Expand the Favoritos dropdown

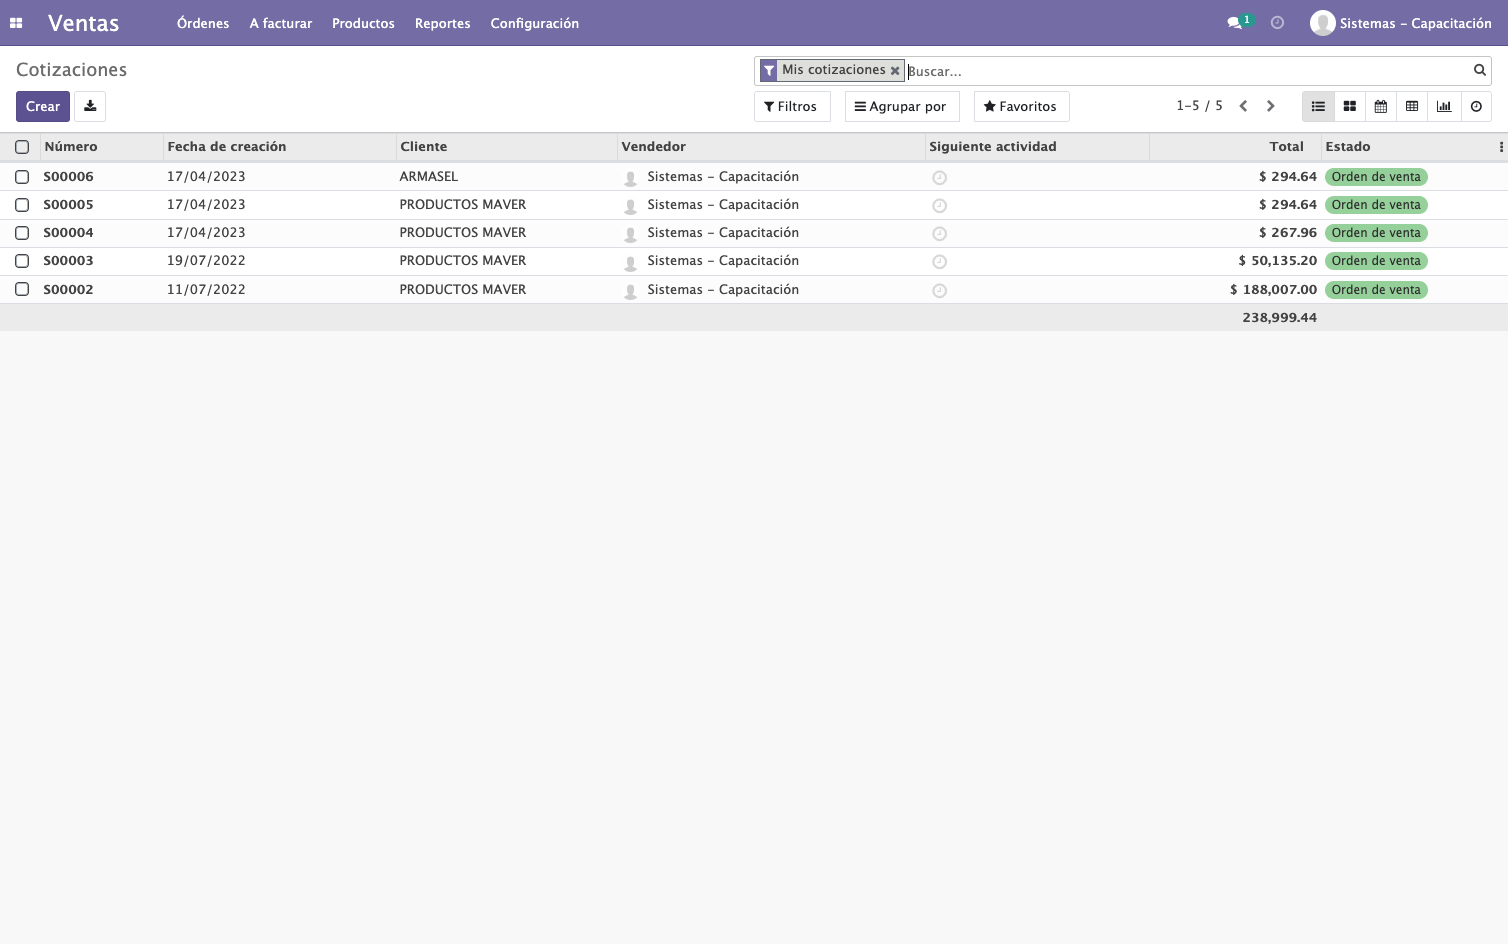click(1021, 106)
